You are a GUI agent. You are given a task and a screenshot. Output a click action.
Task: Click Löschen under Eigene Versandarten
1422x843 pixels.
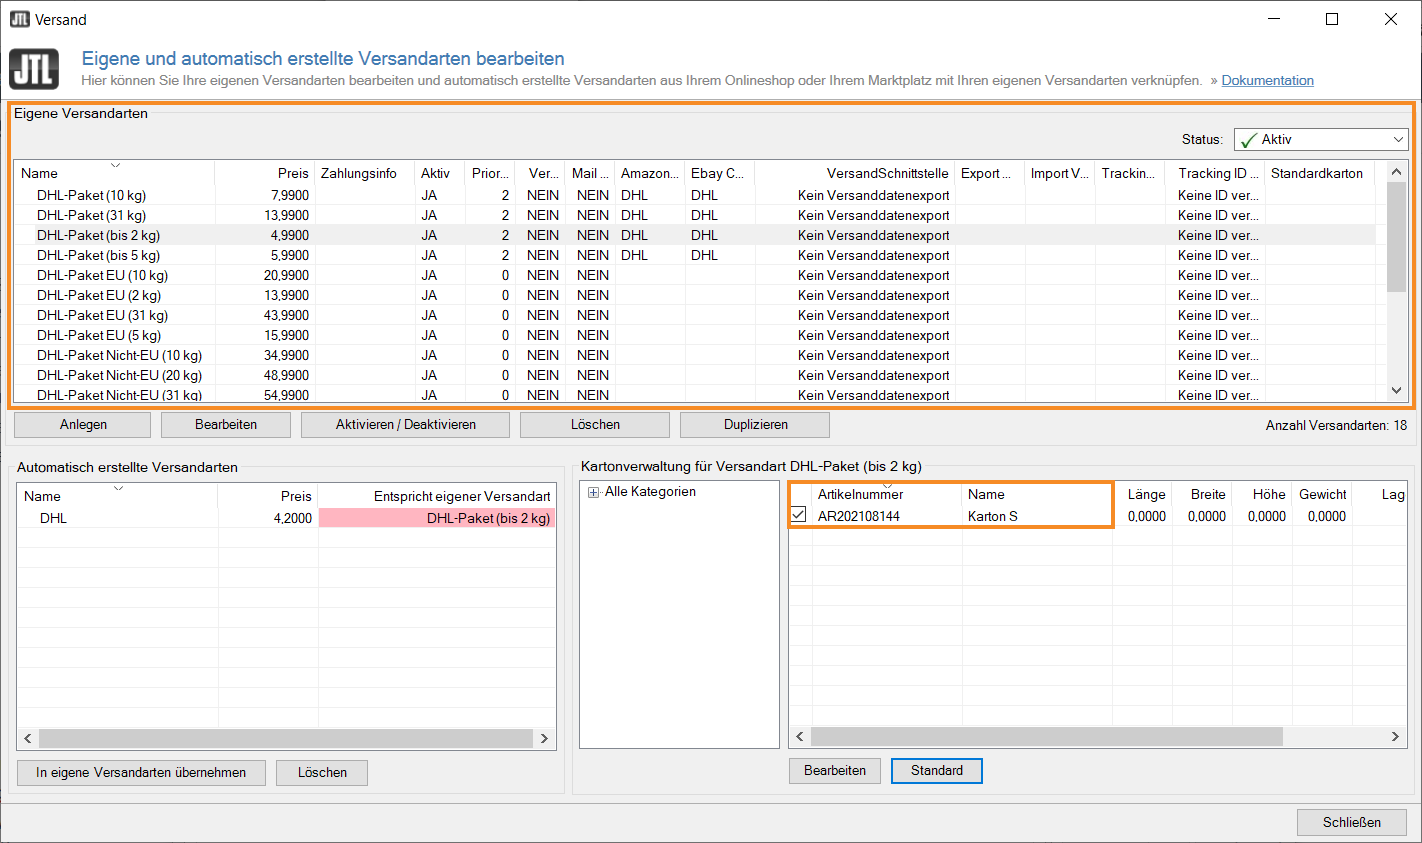click(x=595, y=425)
